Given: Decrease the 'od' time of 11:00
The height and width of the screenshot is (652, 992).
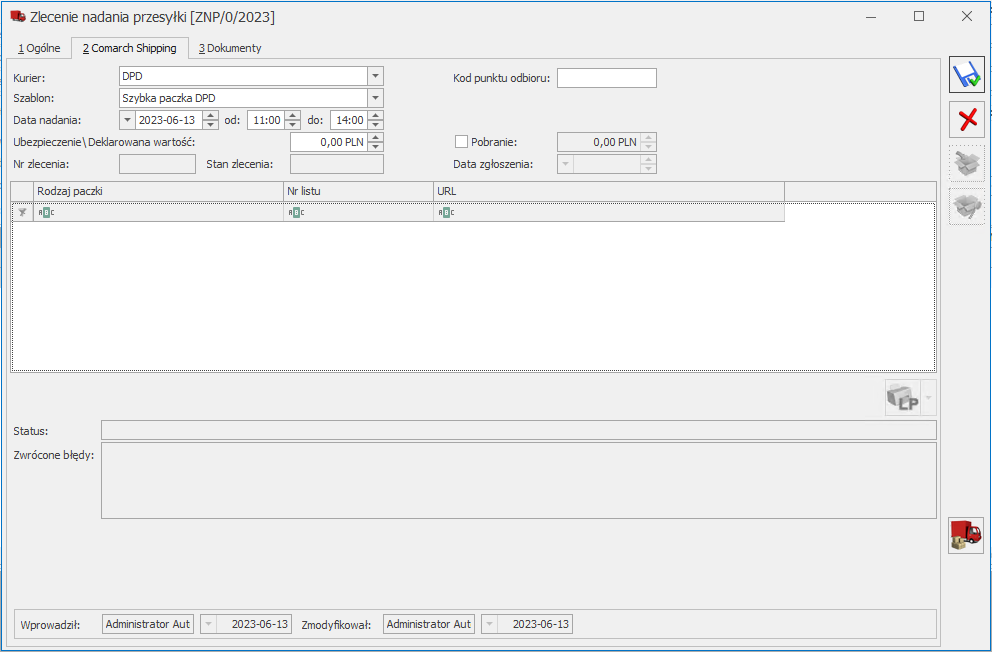Looking at the screenshot, I should click(292, 125).
